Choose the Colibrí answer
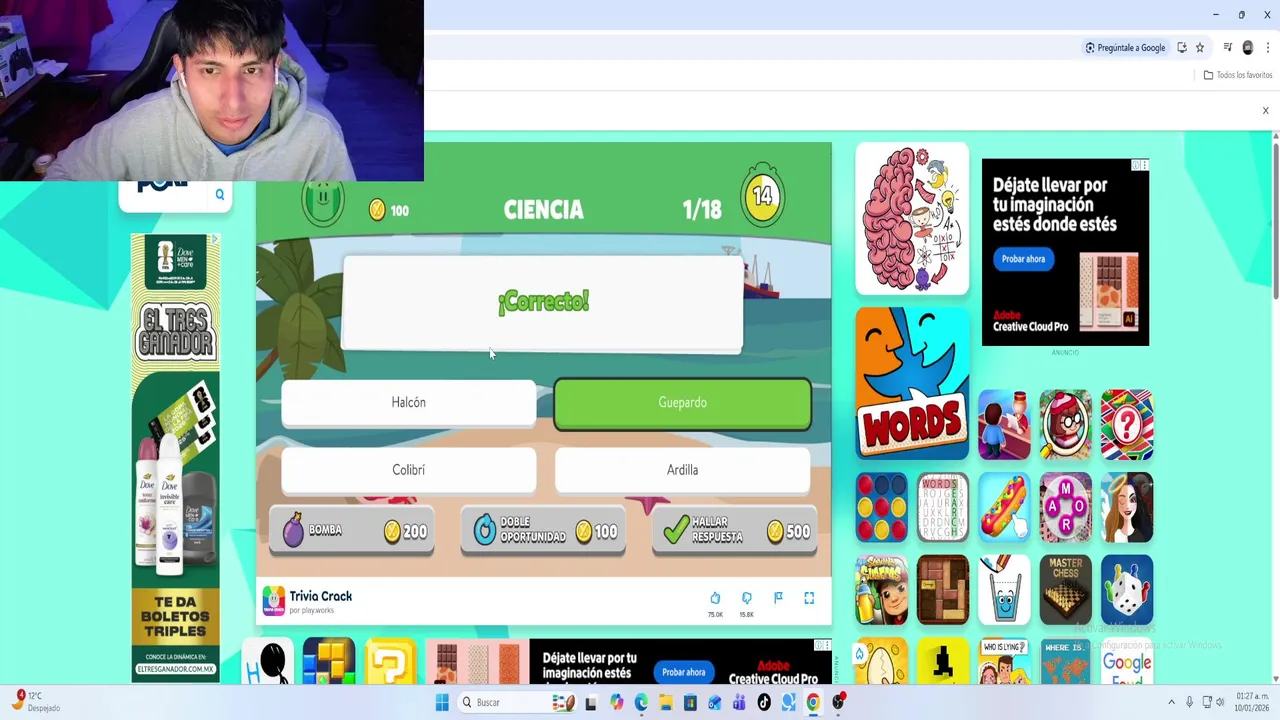The image size is (1280, 720). point(408,470)
